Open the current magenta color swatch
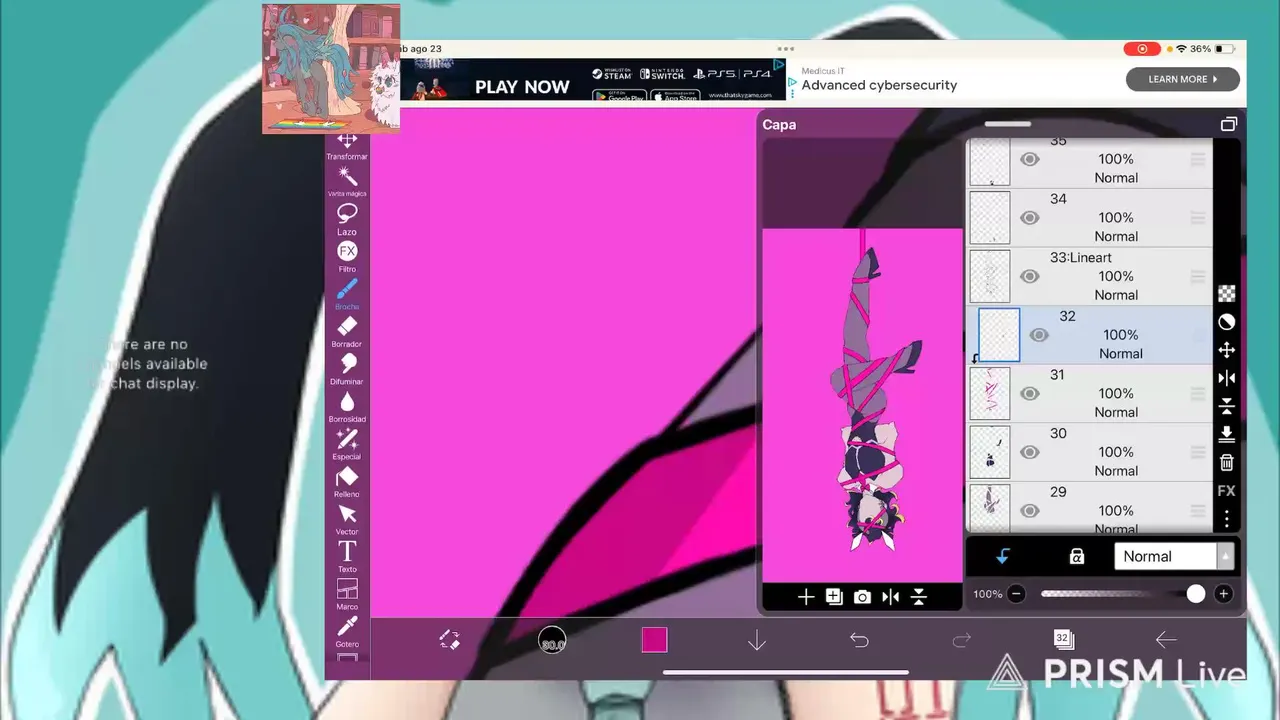This screenshot has height=720, width=1280. 654,640
